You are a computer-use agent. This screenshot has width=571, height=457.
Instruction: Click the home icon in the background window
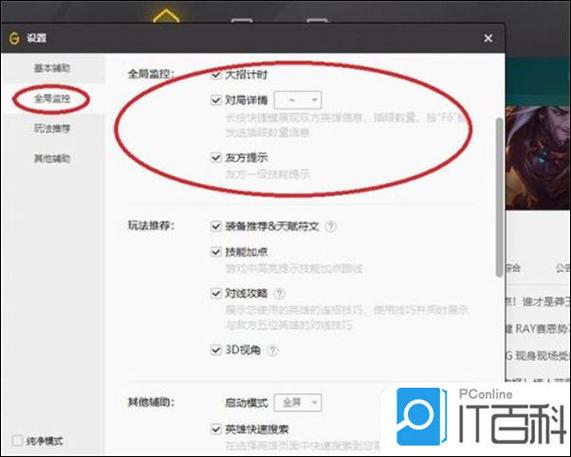pos(166,16)
